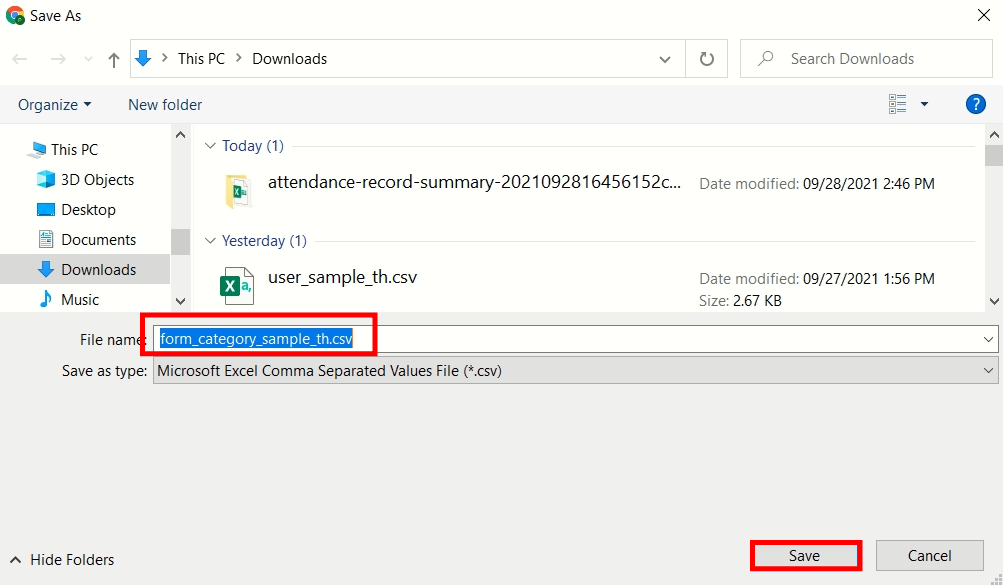Cancel the Save As dialog

pyautogui.click(x=929, y=556)
